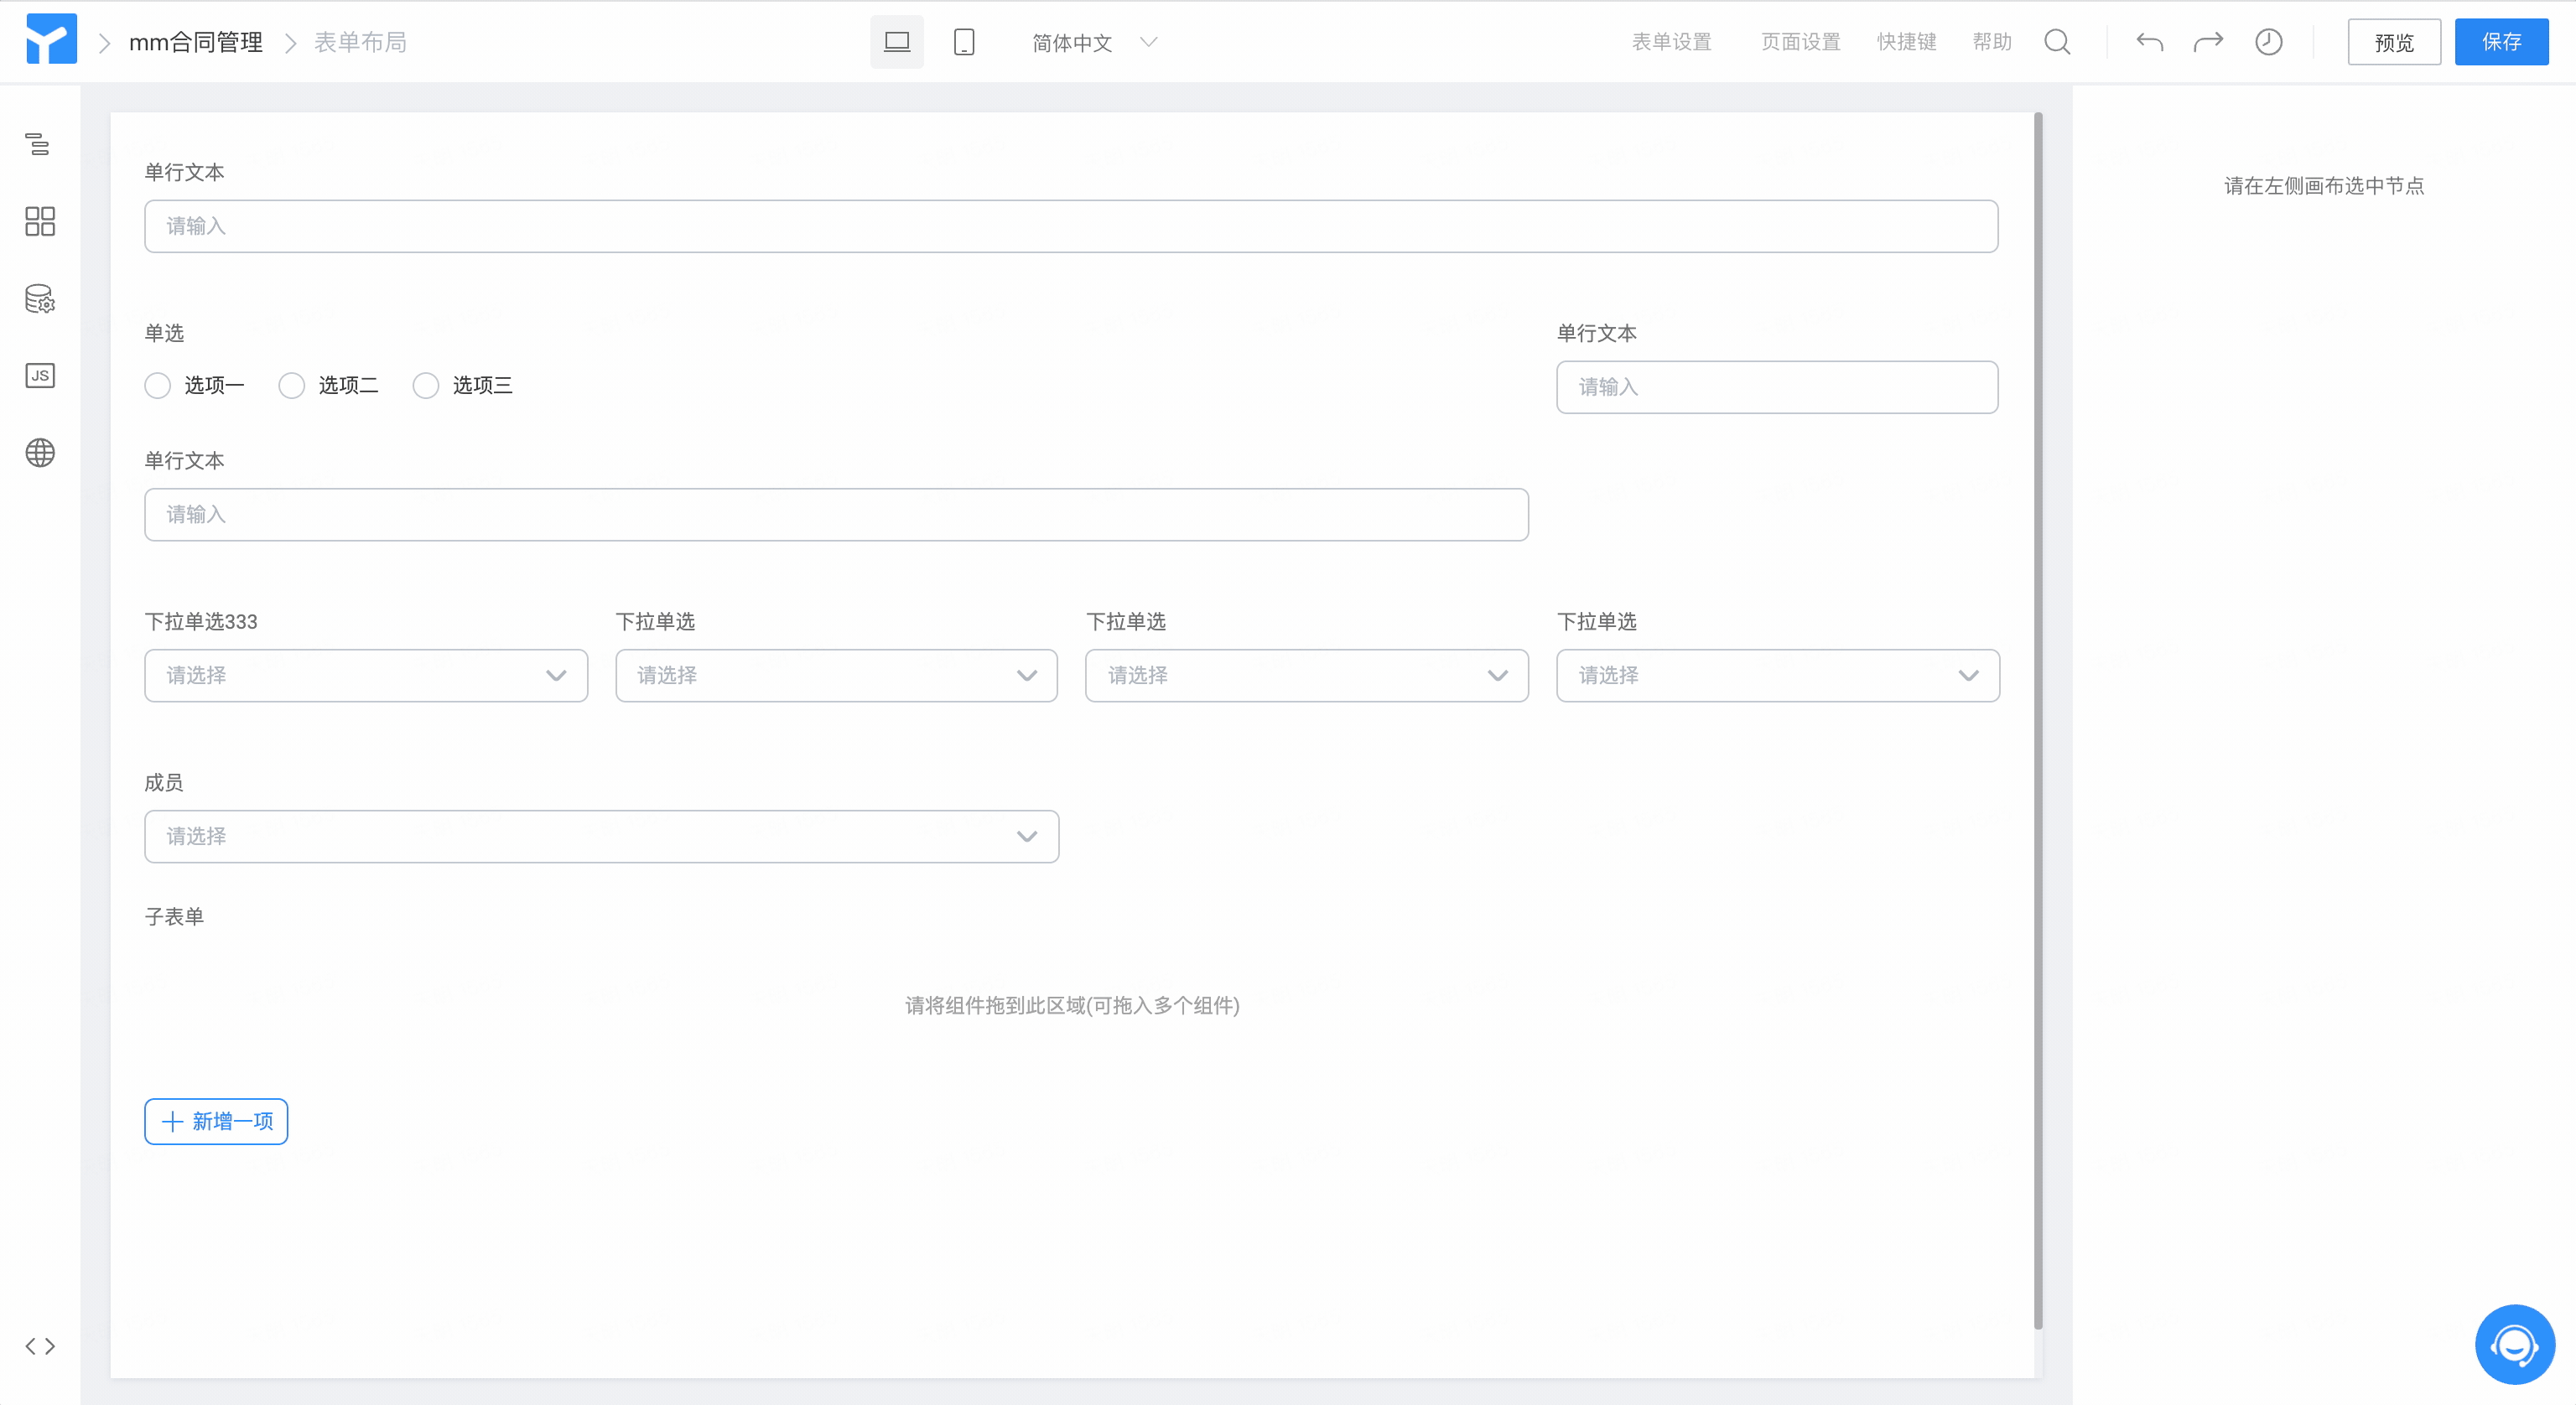This screenshot has height=1405, width=2576.
Task: Select the 单选 field label
Action: tap(164, 333)
